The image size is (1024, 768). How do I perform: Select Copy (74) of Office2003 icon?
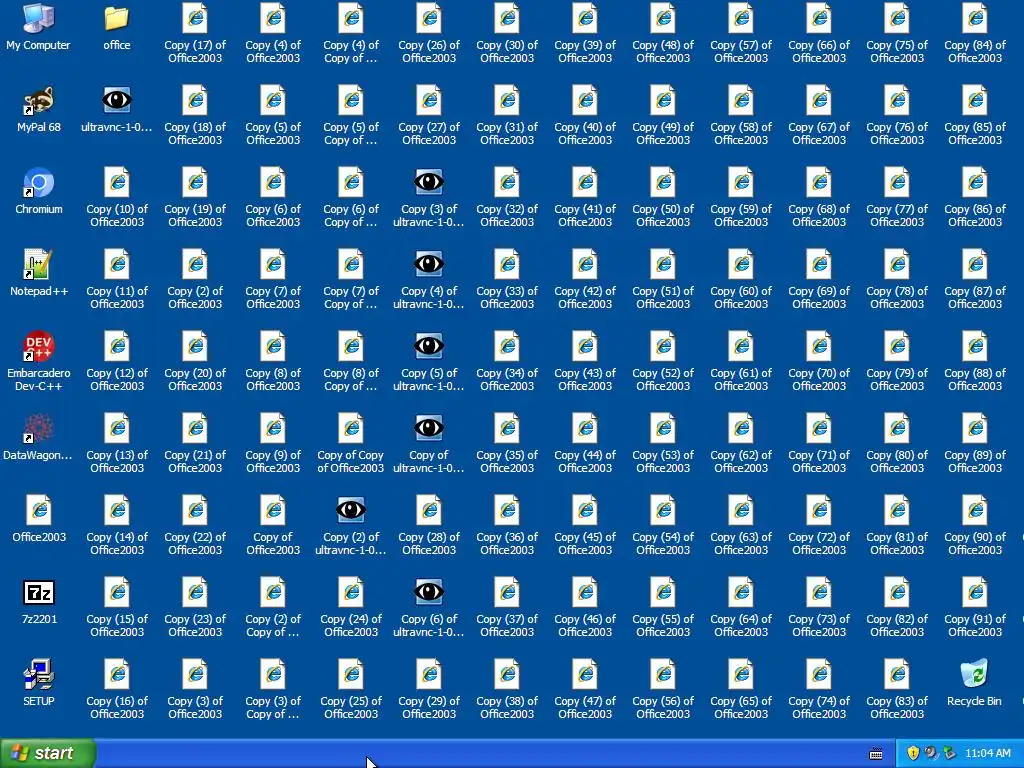click(818, 675)
